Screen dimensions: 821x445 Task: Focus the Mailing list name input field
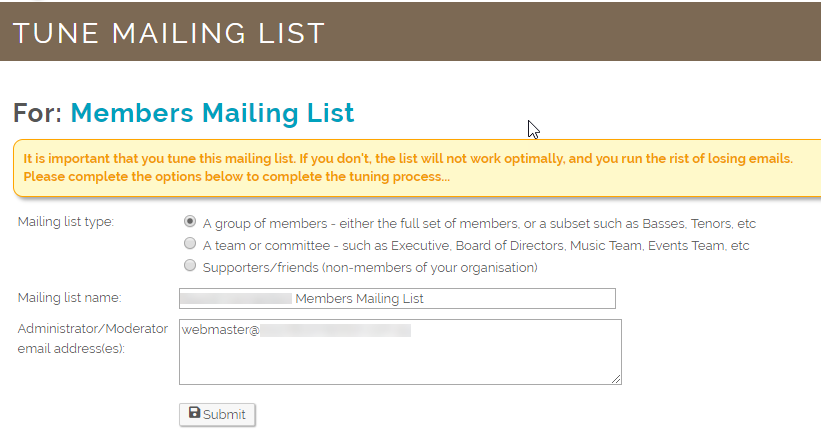coord(397,298)
